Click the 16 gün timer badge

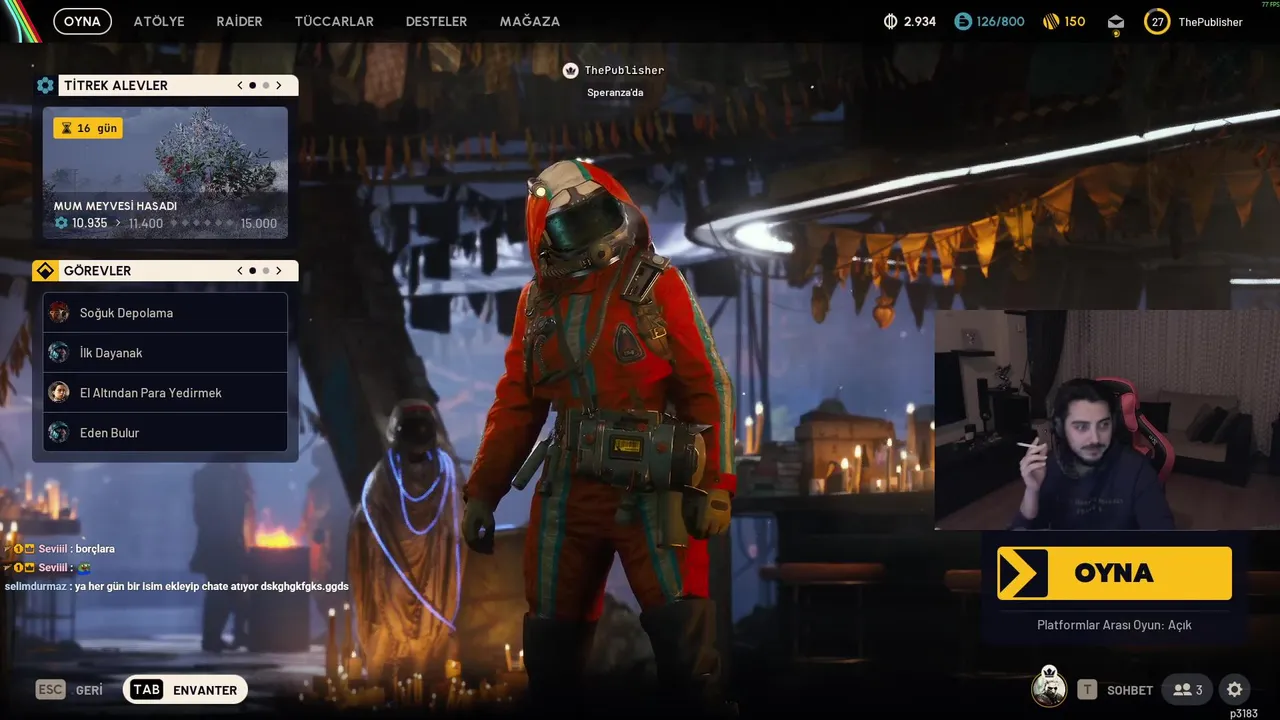point(88,128)
